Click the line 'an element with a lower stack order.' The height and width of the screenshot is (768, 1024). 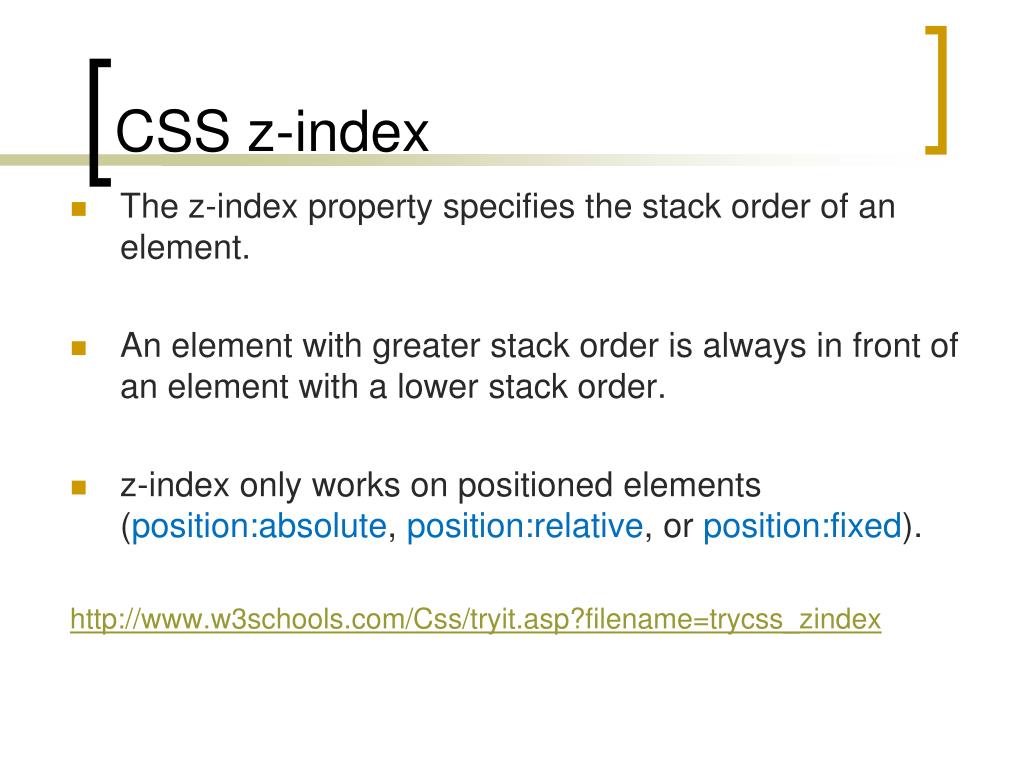click(392, 387)
